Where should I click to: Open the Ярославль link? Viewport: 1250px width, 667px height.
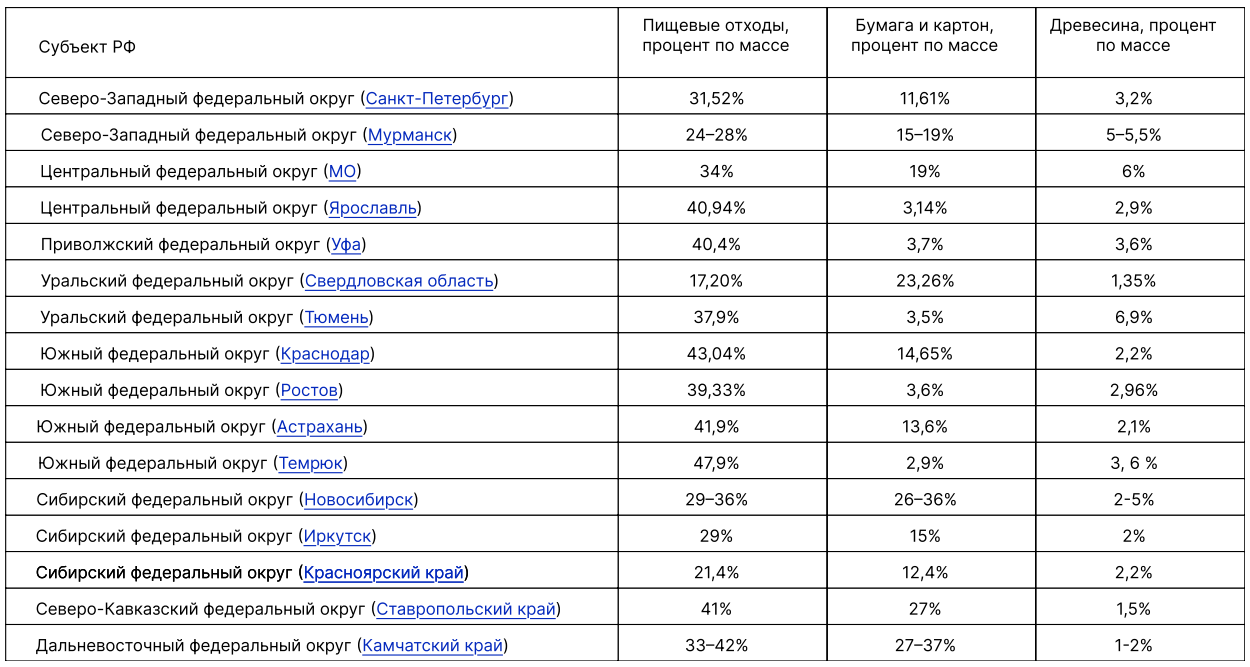[372, 208]
